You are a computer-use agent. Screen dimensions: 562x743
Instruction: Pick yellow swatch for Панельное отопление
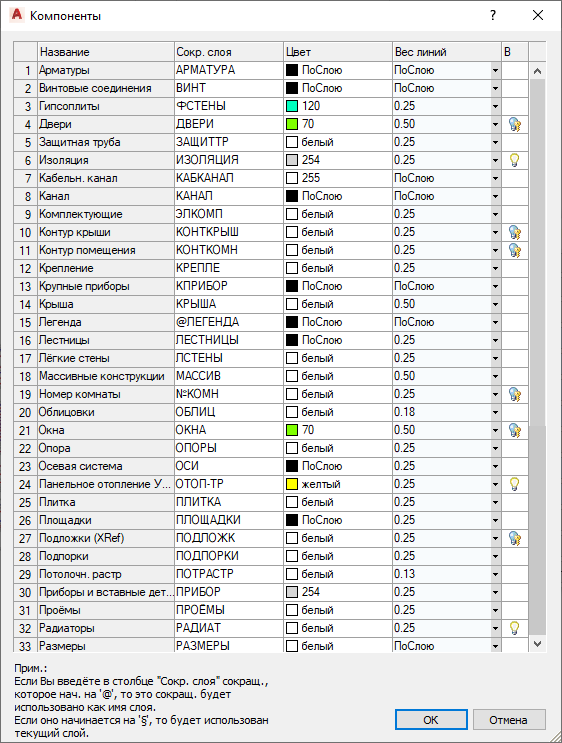coord(292,484)
